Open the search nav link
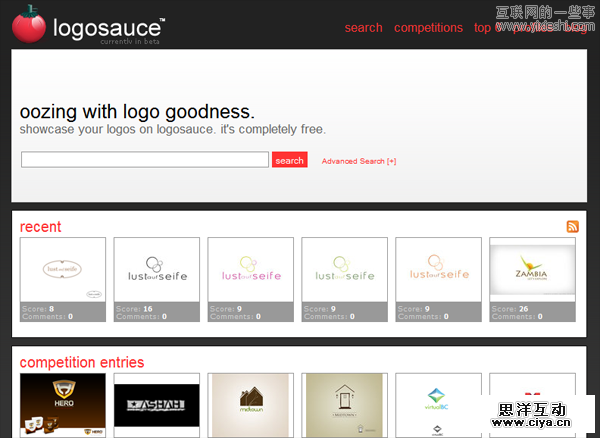This screenshot has width=600, height=438. [364, 28]
